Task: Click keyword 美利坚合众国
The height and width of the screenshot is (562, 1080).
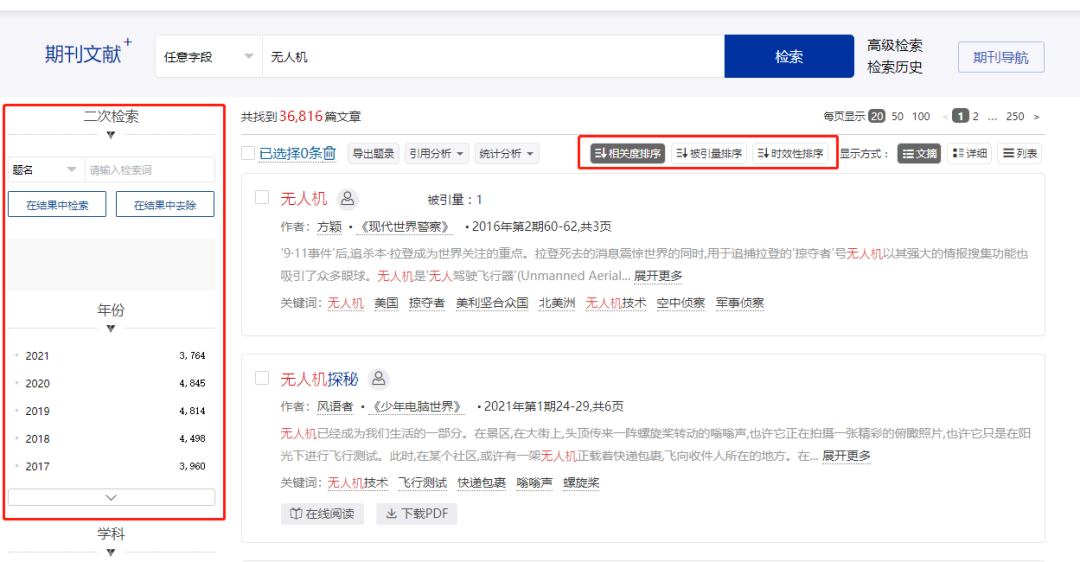Action: (492, 303)
